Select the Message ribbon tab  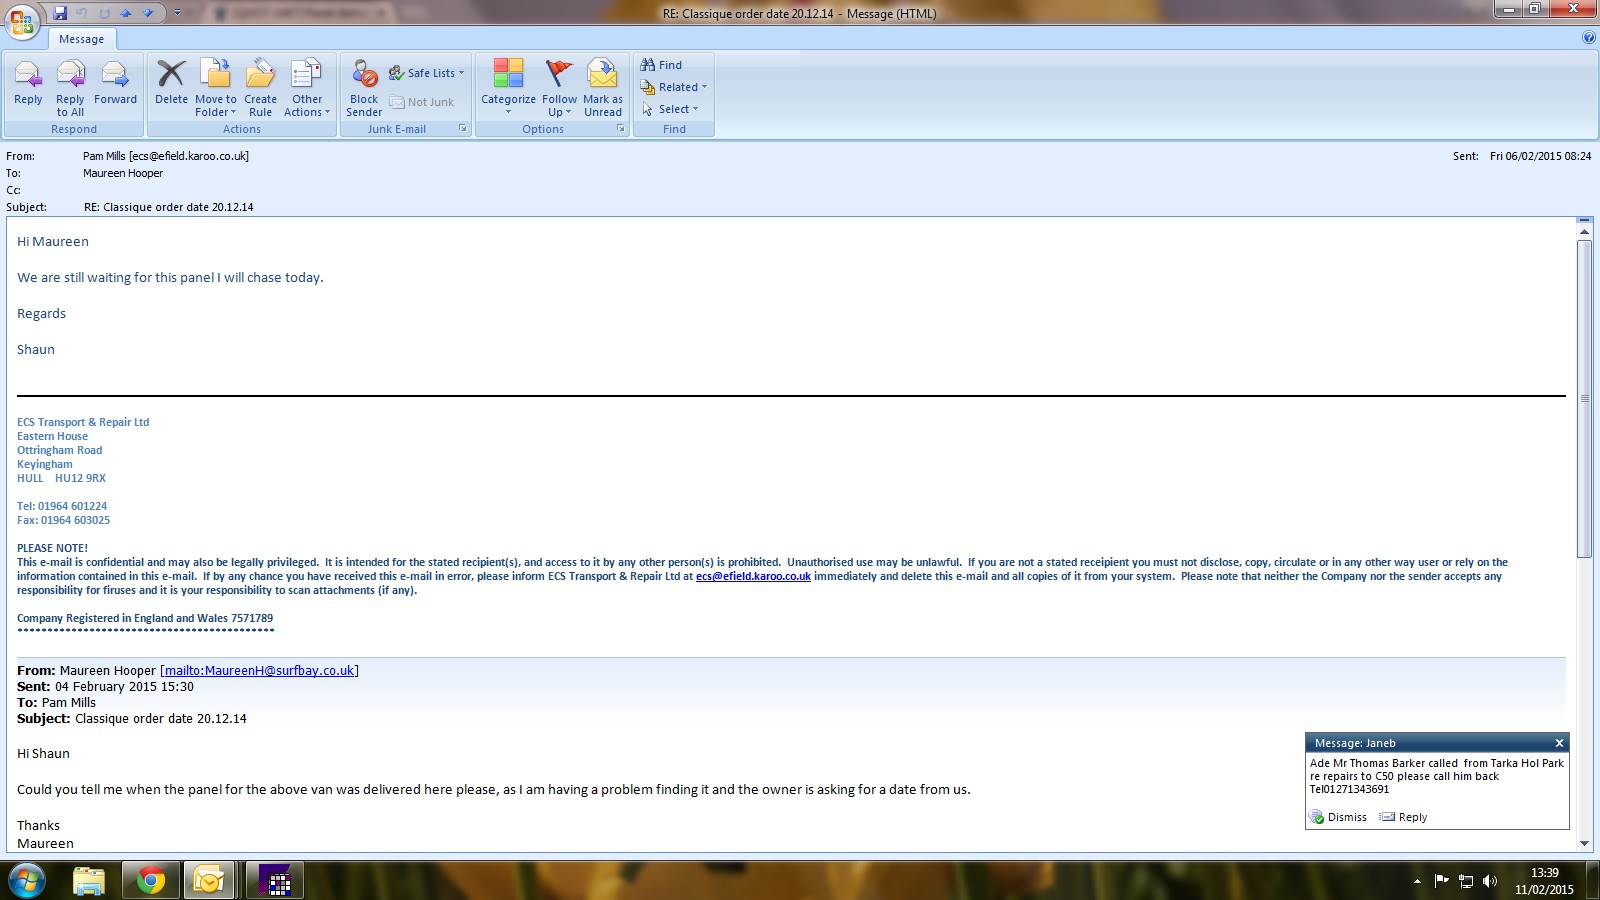pyautogui.click(x=81, y=39)
